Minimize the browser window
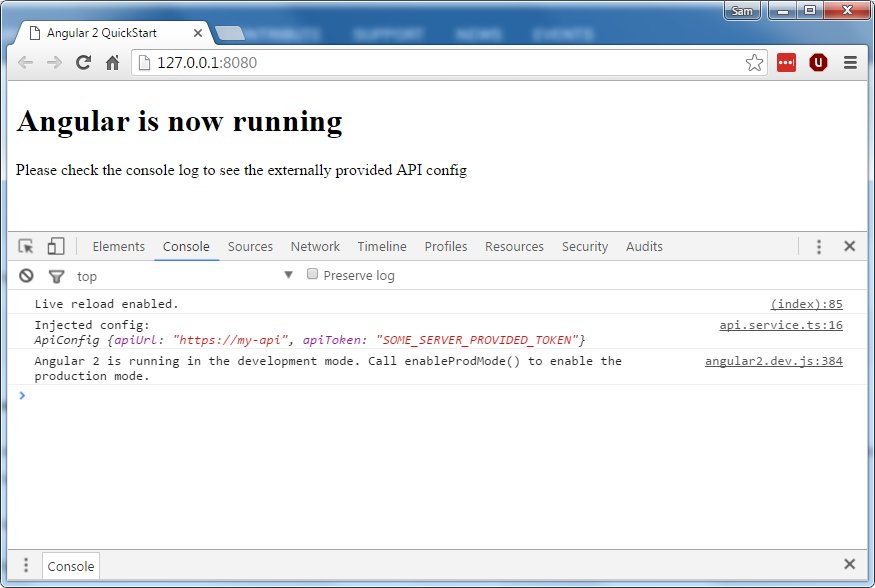Viewport: 875px width, 588px height. pyautogui.click(x=783, y=11)
